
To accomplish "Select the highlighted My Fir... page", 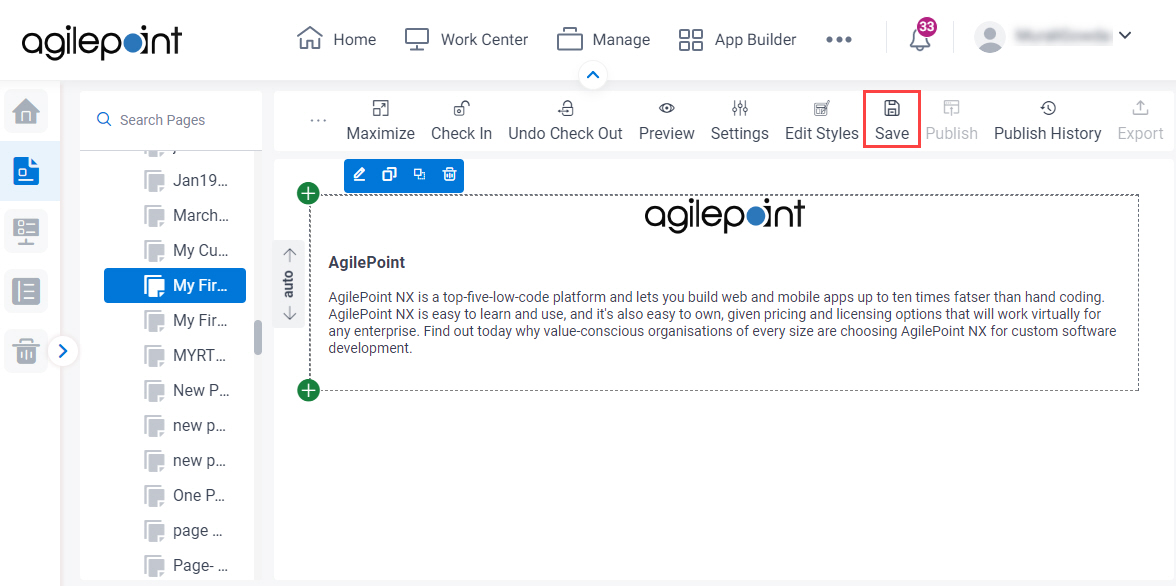I will 175,285.
